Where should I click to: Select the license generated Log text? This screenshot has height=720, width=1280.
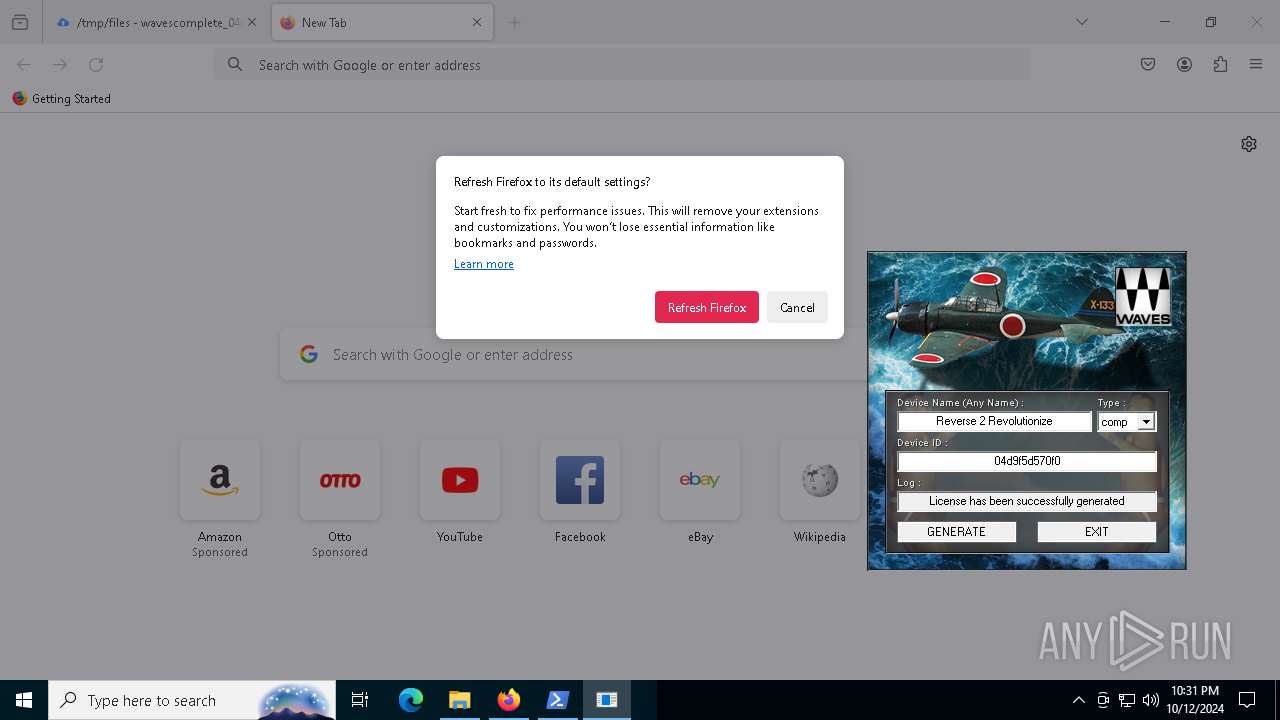click(1027, 502)
